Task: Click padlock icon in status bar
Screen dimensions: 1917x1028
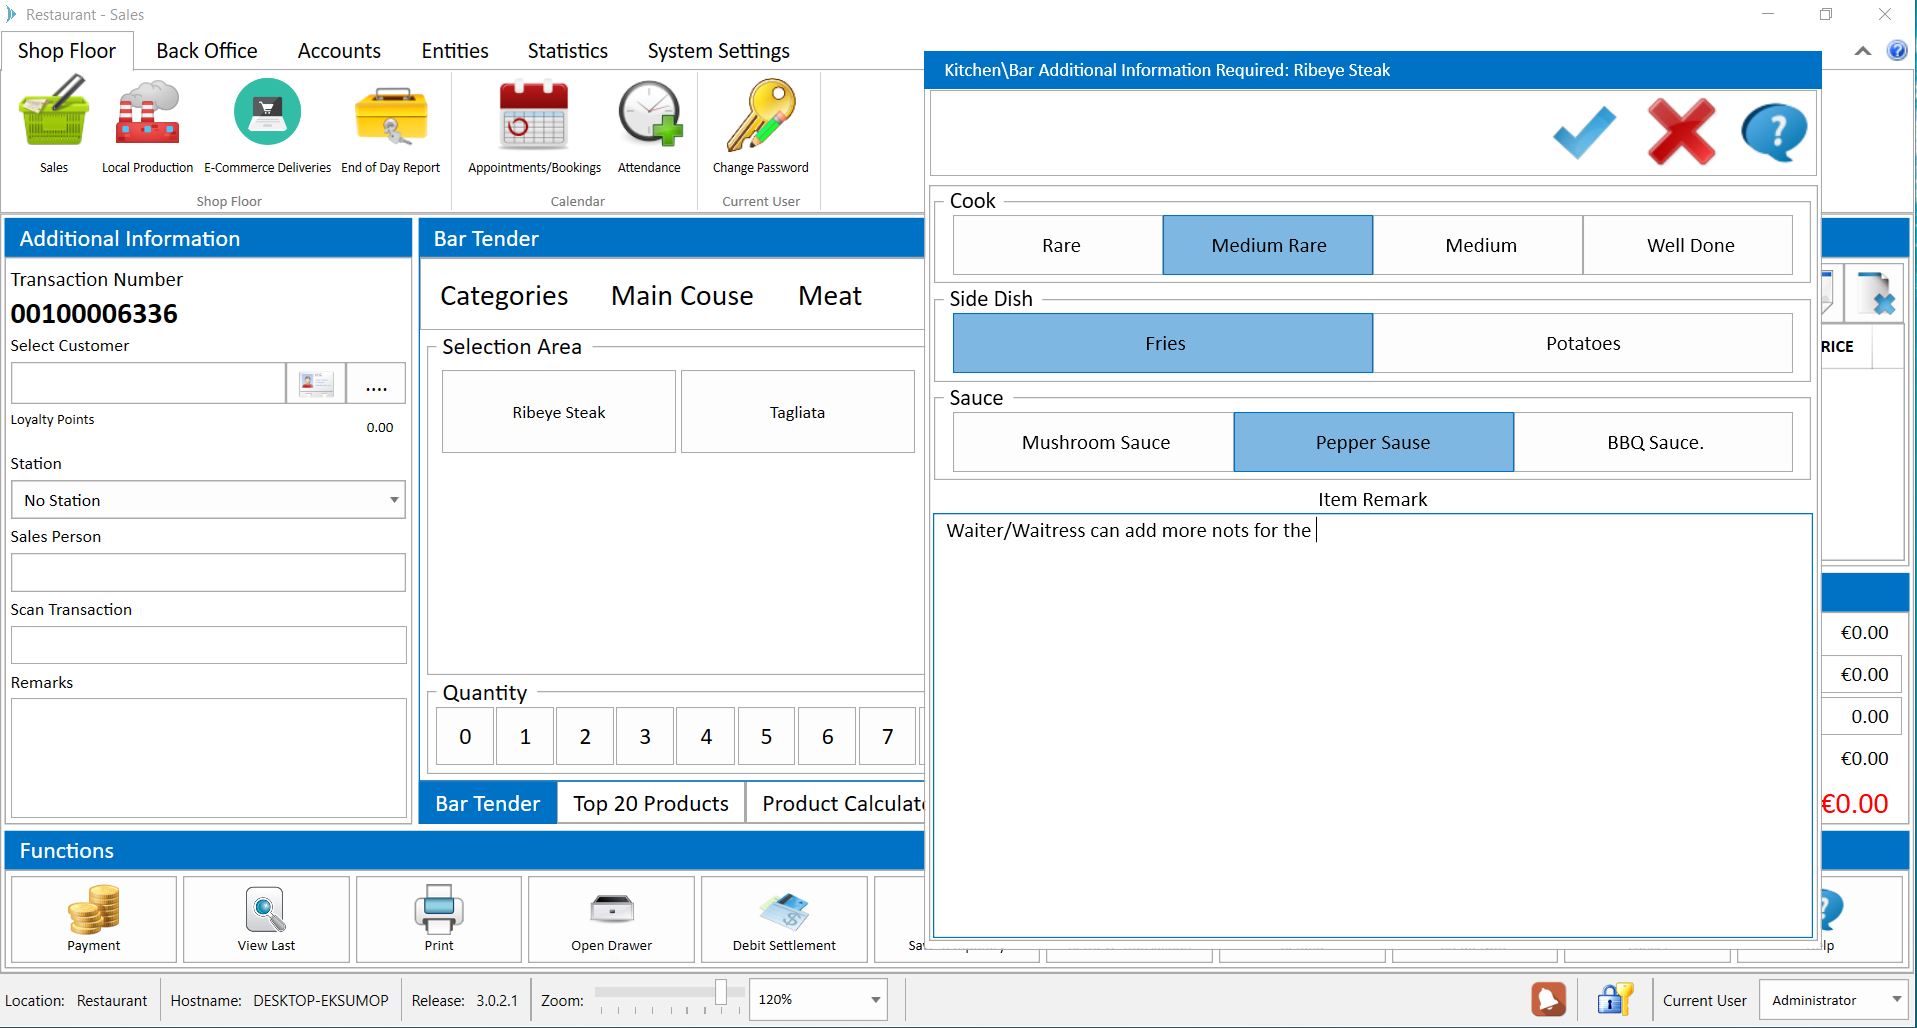Action: pos(1614,999)
